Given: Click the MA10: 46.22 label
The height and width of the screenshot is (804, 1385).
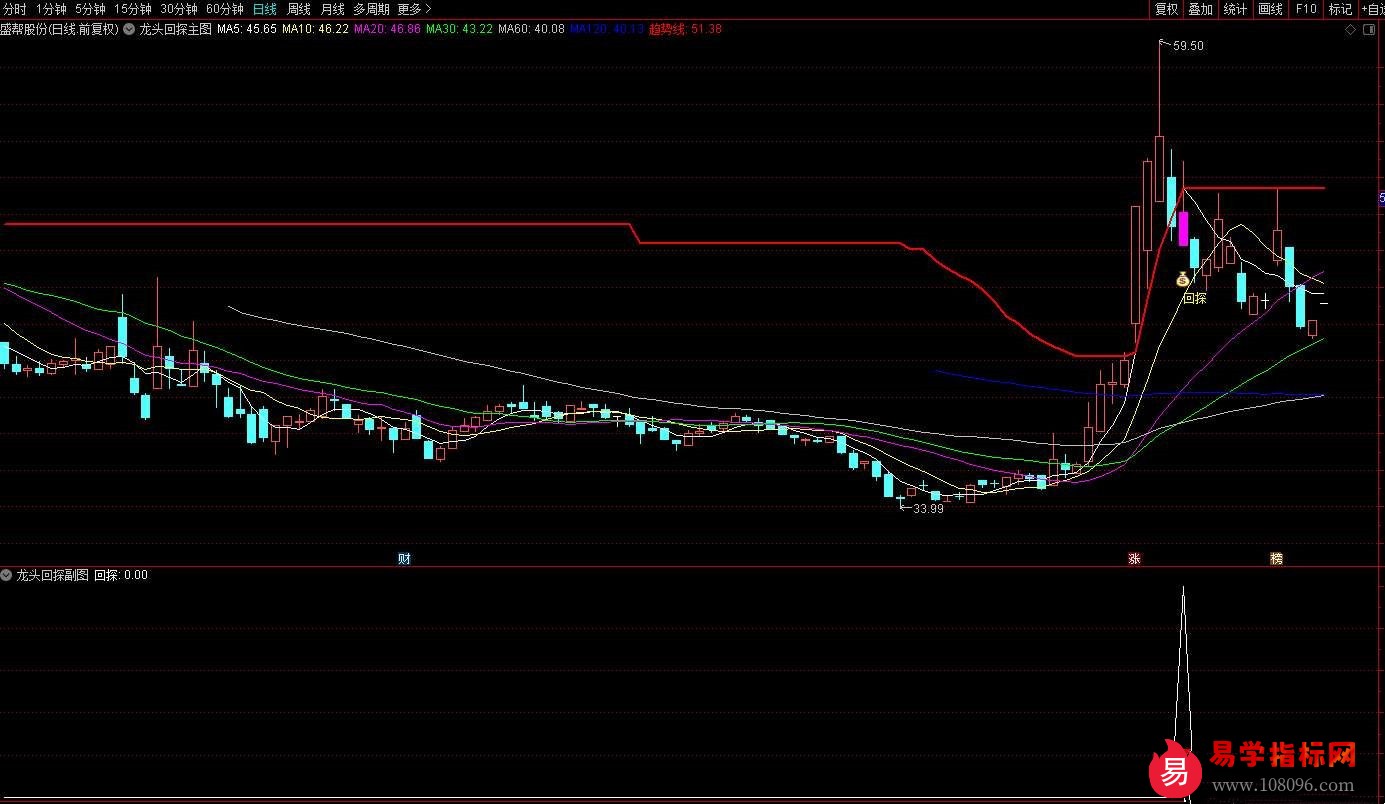Looking at the screenshot, I should 315,29.
